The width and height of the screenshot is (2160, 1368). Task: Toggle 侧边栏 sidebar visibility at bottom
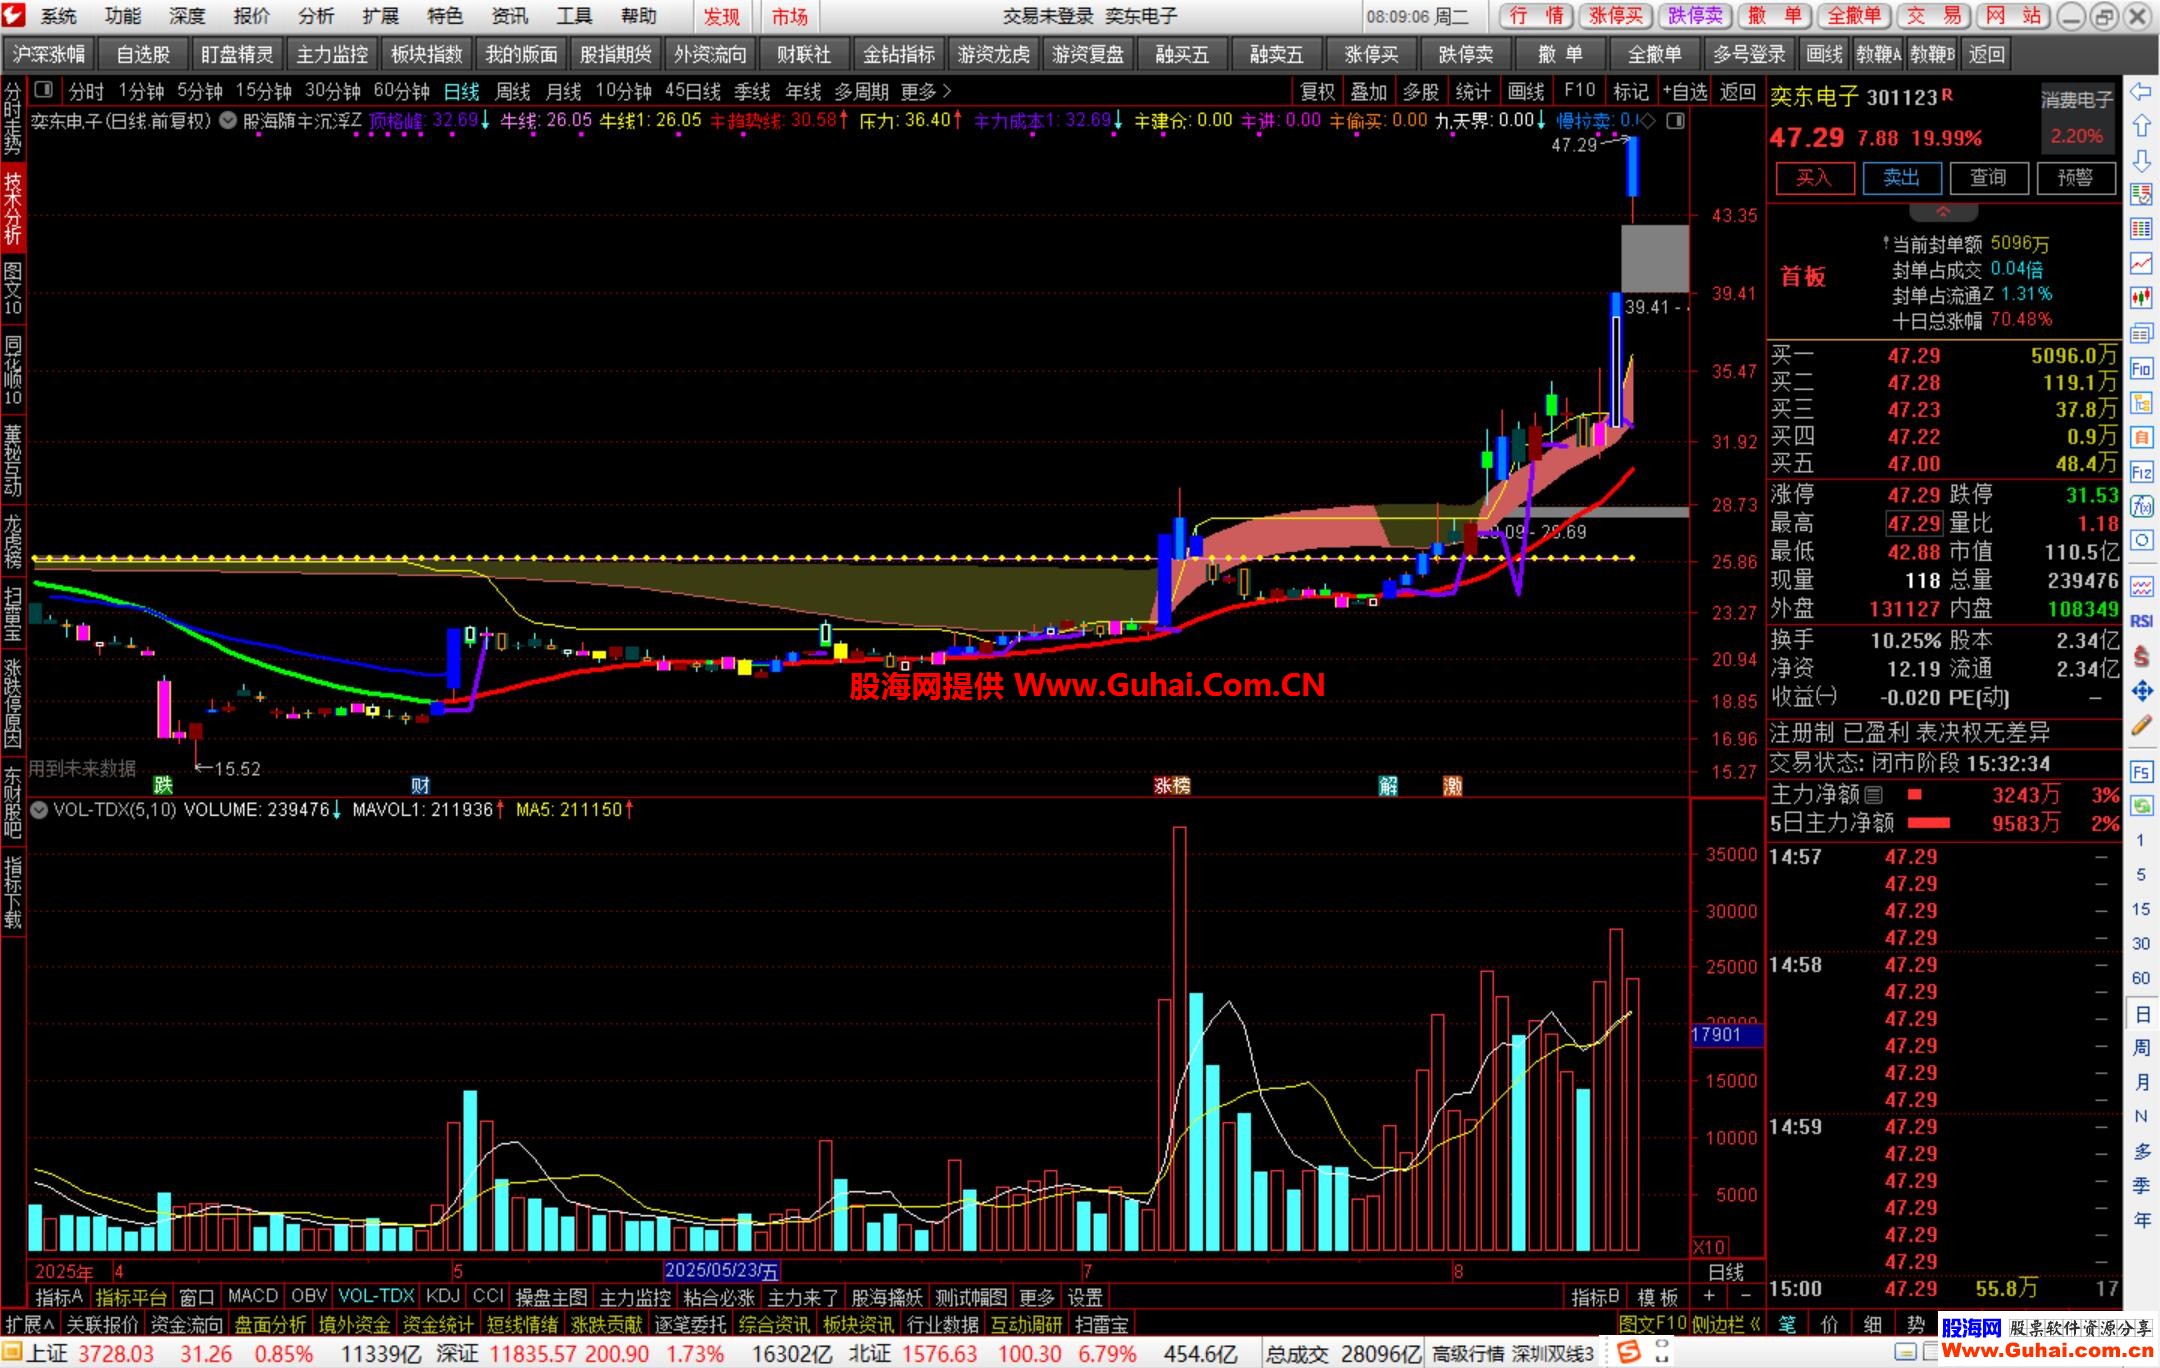pyautogui.click(x=1725, y=1324)
